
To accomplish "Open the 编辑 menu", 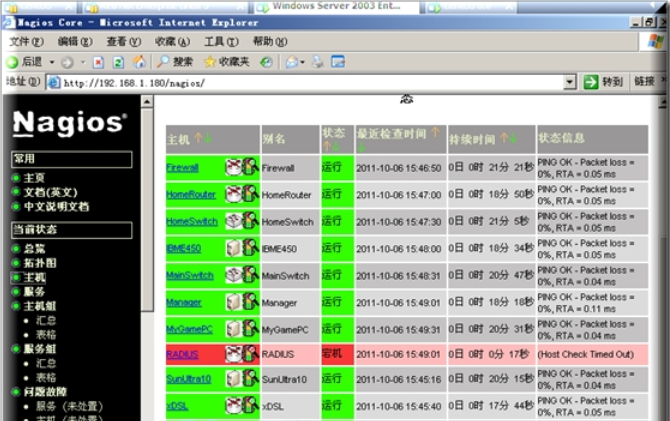I will point(75,41).
